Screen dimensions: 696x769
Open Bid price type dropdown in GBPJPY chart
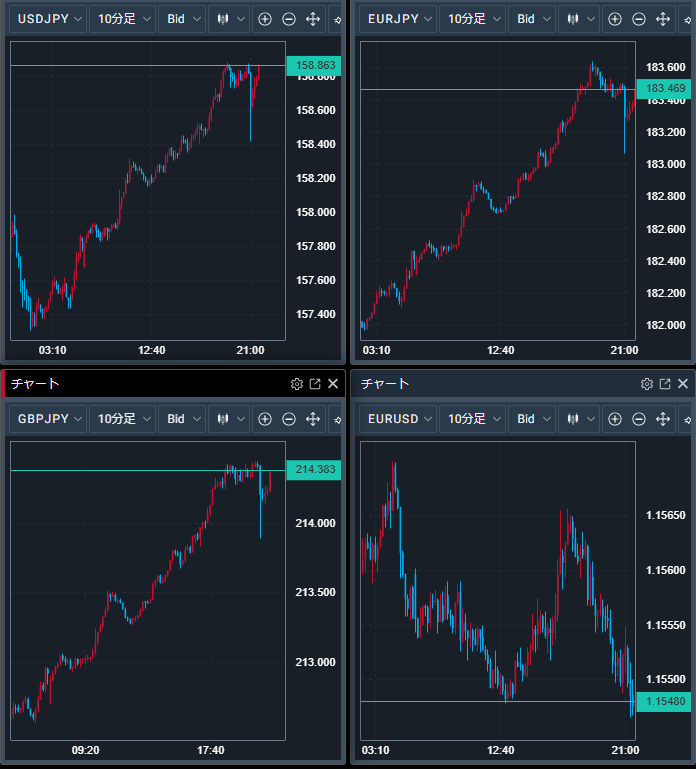[x=182, y=419]
